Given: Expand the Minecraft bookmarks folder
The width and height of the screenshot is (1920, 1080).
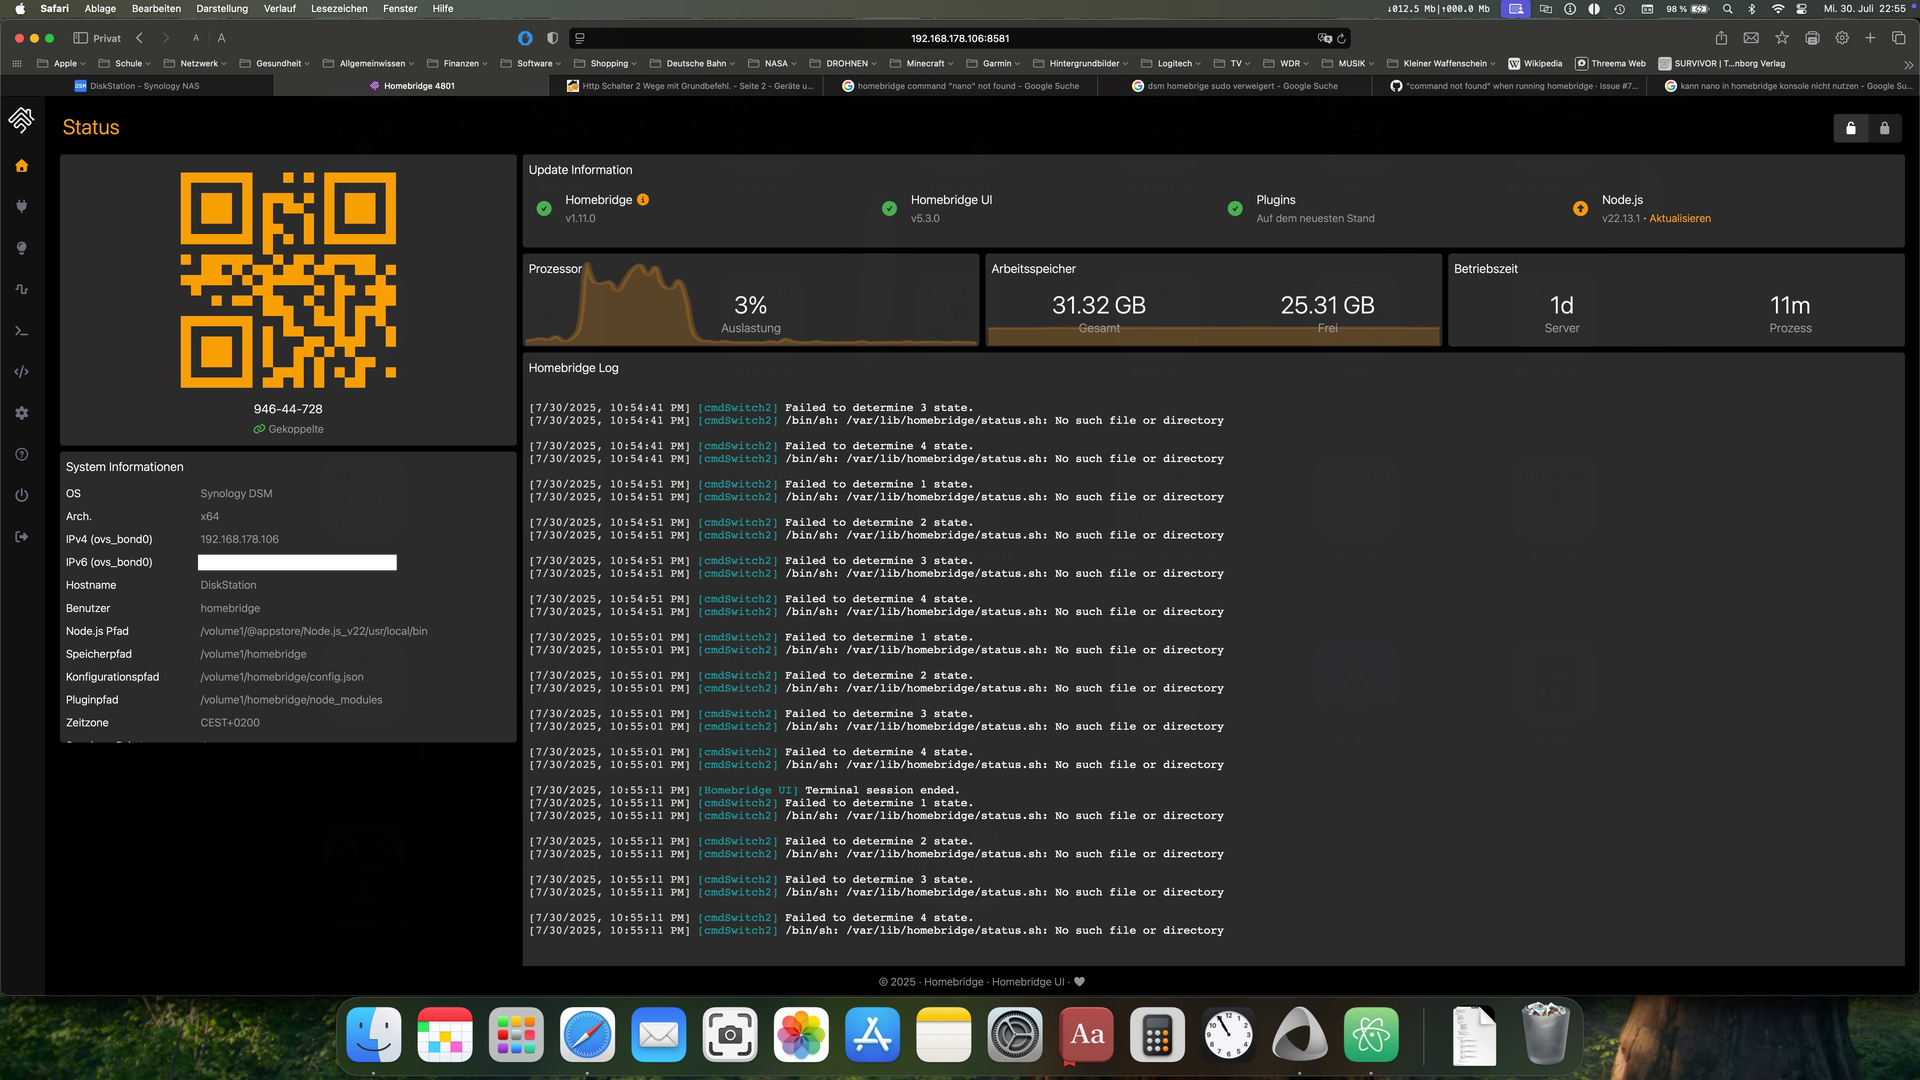Looking at the screenshot, I should [x=925, y=63].
